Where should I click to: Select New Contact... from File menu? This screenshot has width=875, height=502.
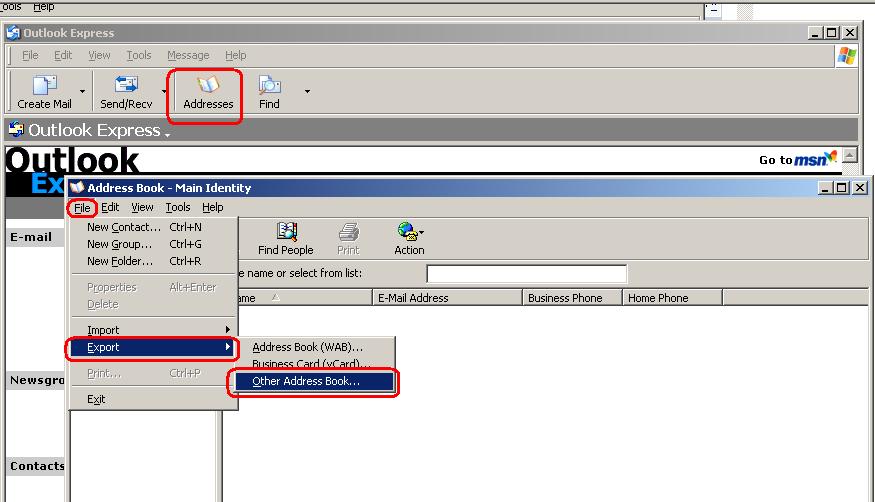point(152,227)
